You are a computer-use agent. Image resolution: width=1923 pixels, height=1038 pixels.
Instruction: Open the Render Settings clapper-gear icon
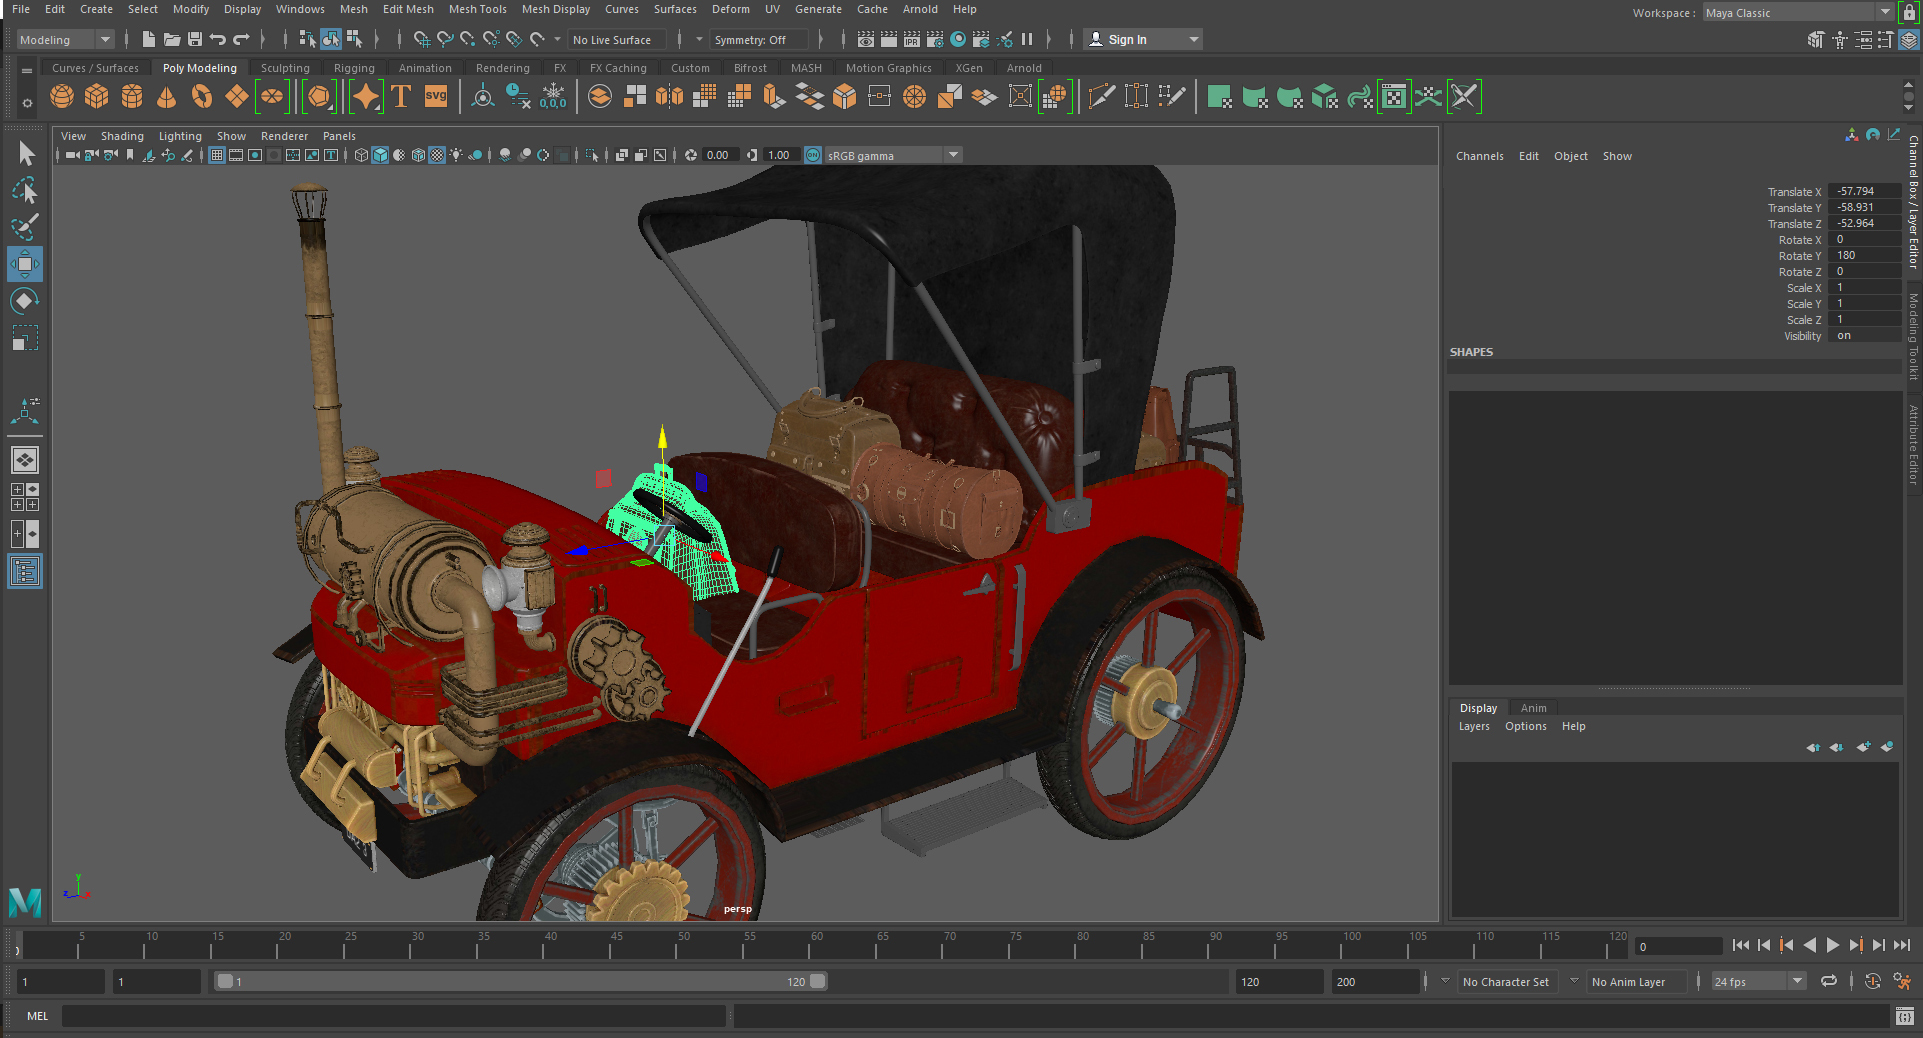click(x=935, y=40)
